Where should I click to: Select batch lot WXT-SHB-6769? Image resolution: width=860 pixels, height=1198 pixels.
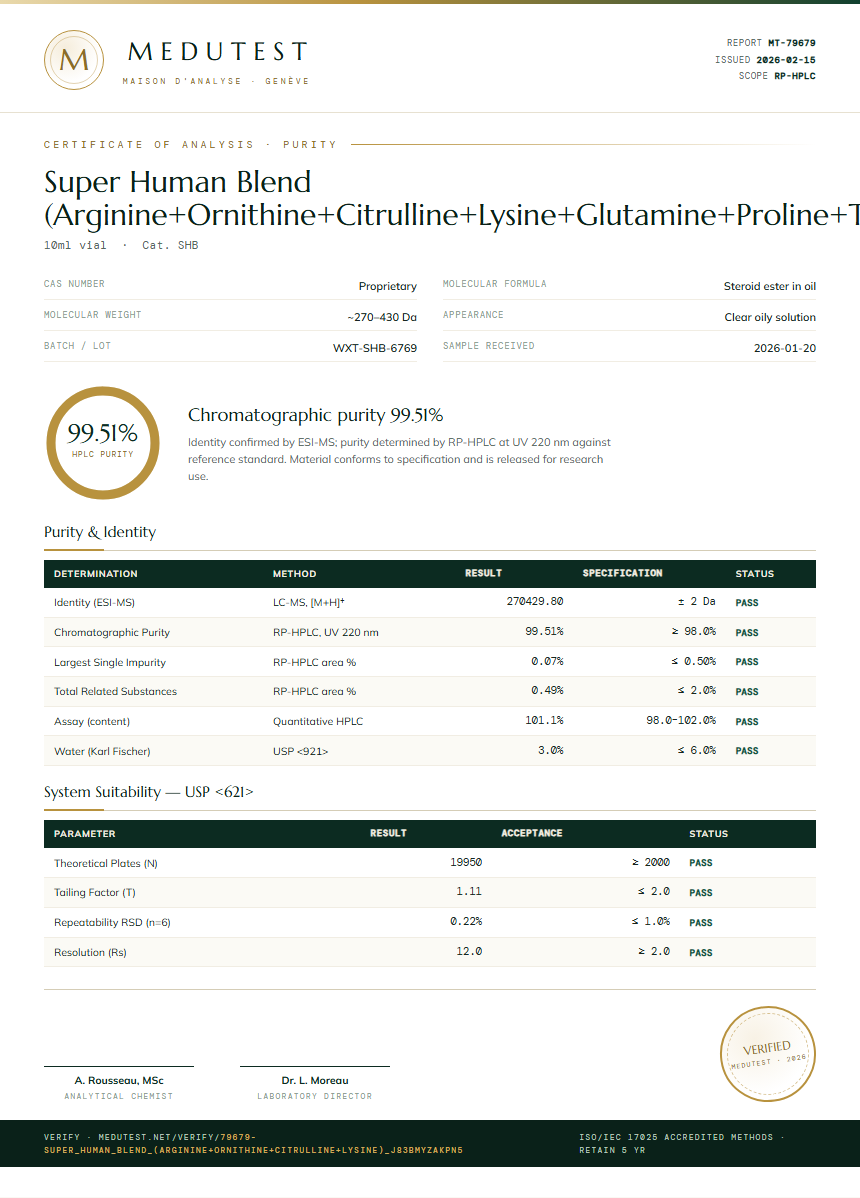374,348
